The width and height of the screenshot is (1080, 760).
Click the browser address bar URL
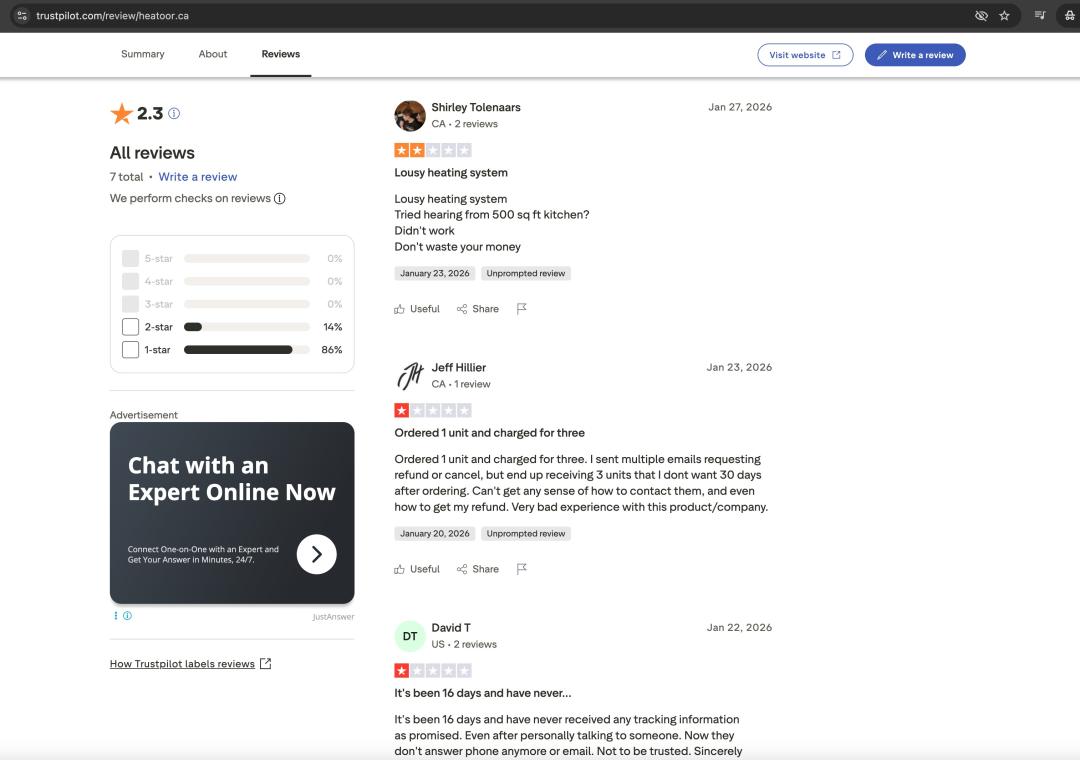point(112,15)
